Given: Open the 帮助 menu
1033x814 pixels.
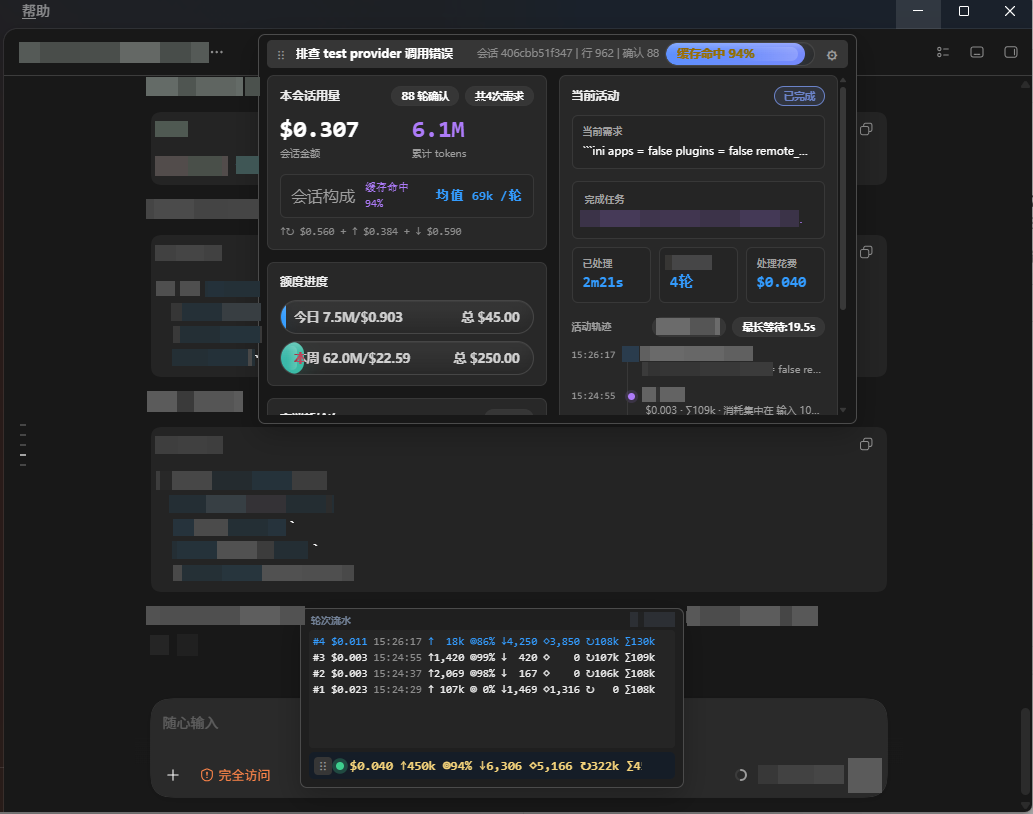Looking at the screenshot, I should tap(36, 11).
